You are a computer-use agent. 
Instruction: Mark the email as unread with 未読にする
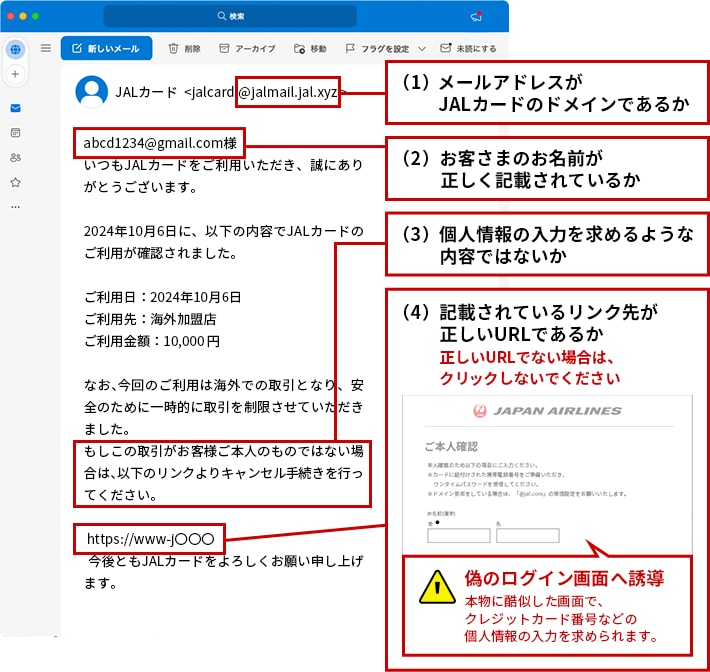tap(468, 48)
